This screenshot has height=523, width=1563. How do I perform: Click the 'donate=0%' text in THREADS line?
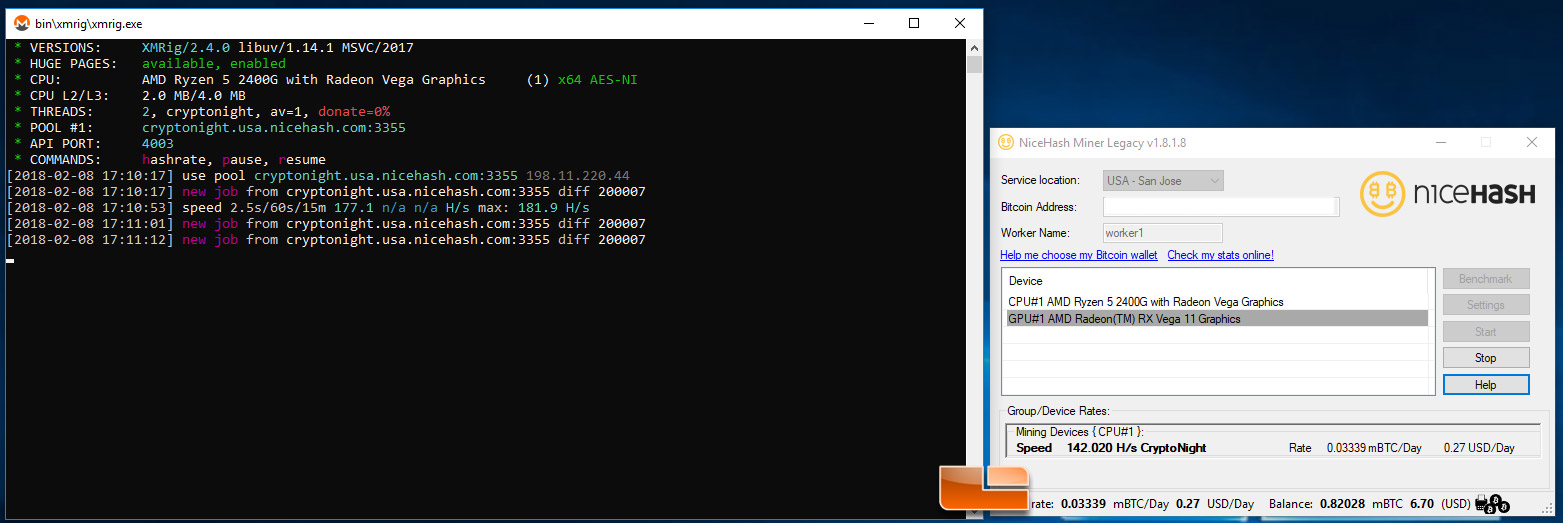tap(354, 112)
